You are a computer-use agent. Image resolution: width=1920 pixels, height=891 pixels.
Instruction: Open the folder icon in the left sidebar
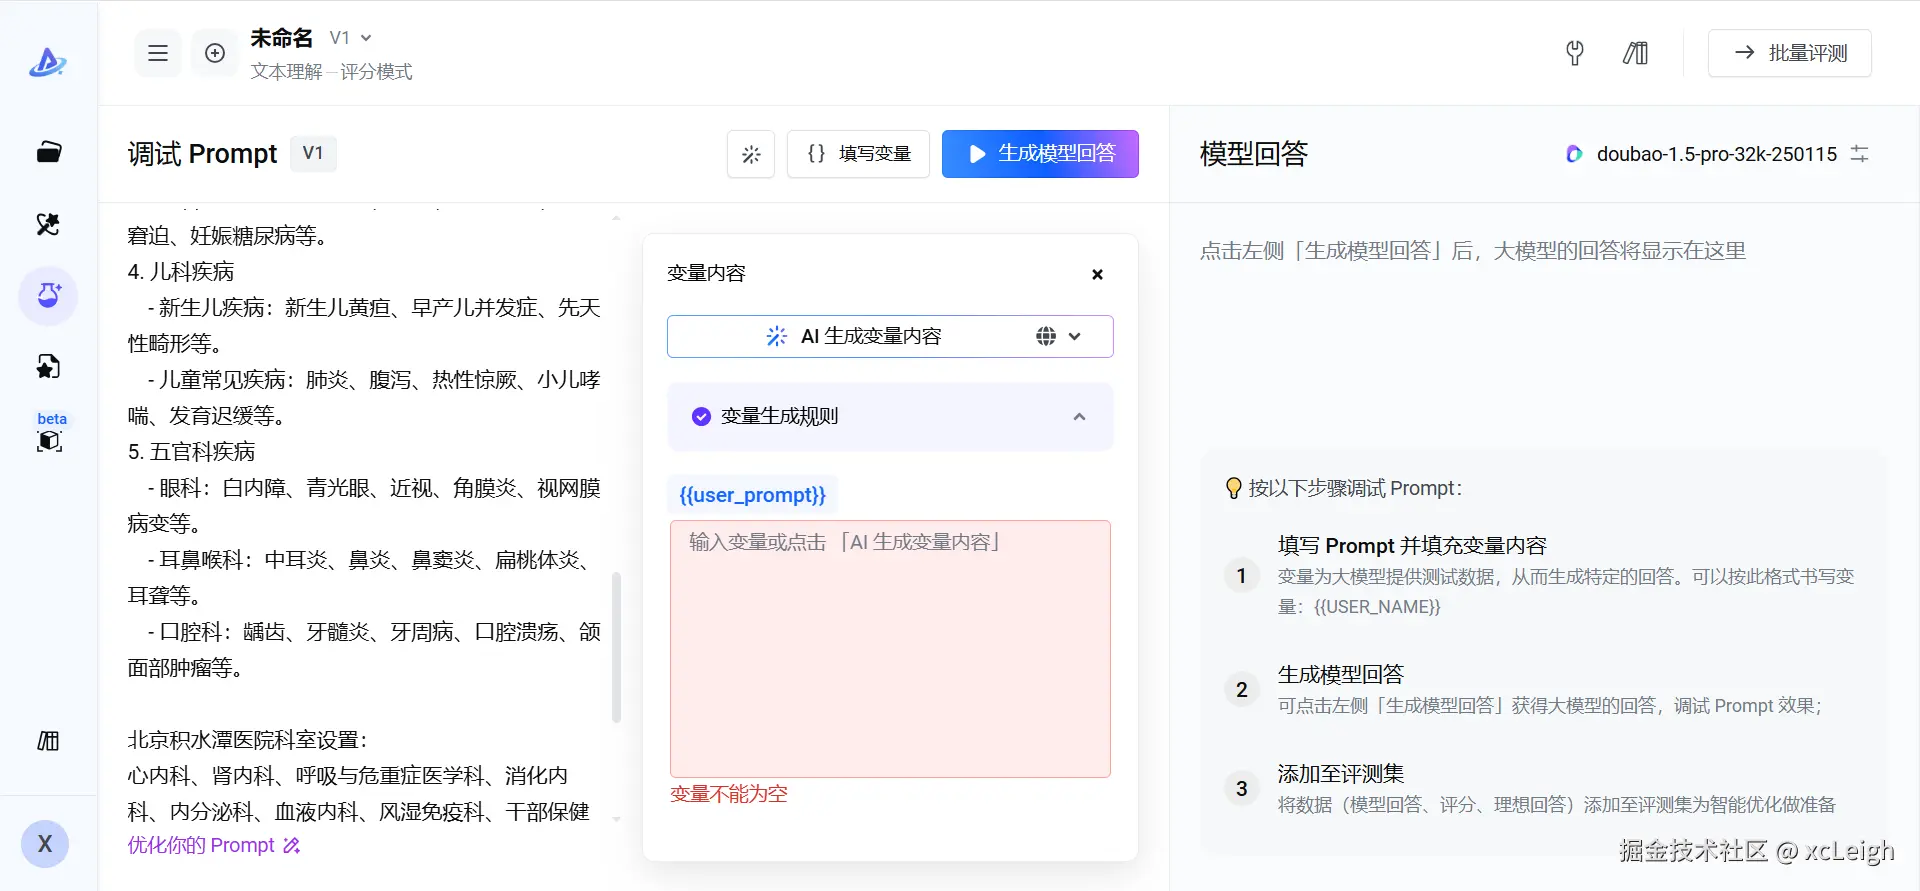pos(48,152)
